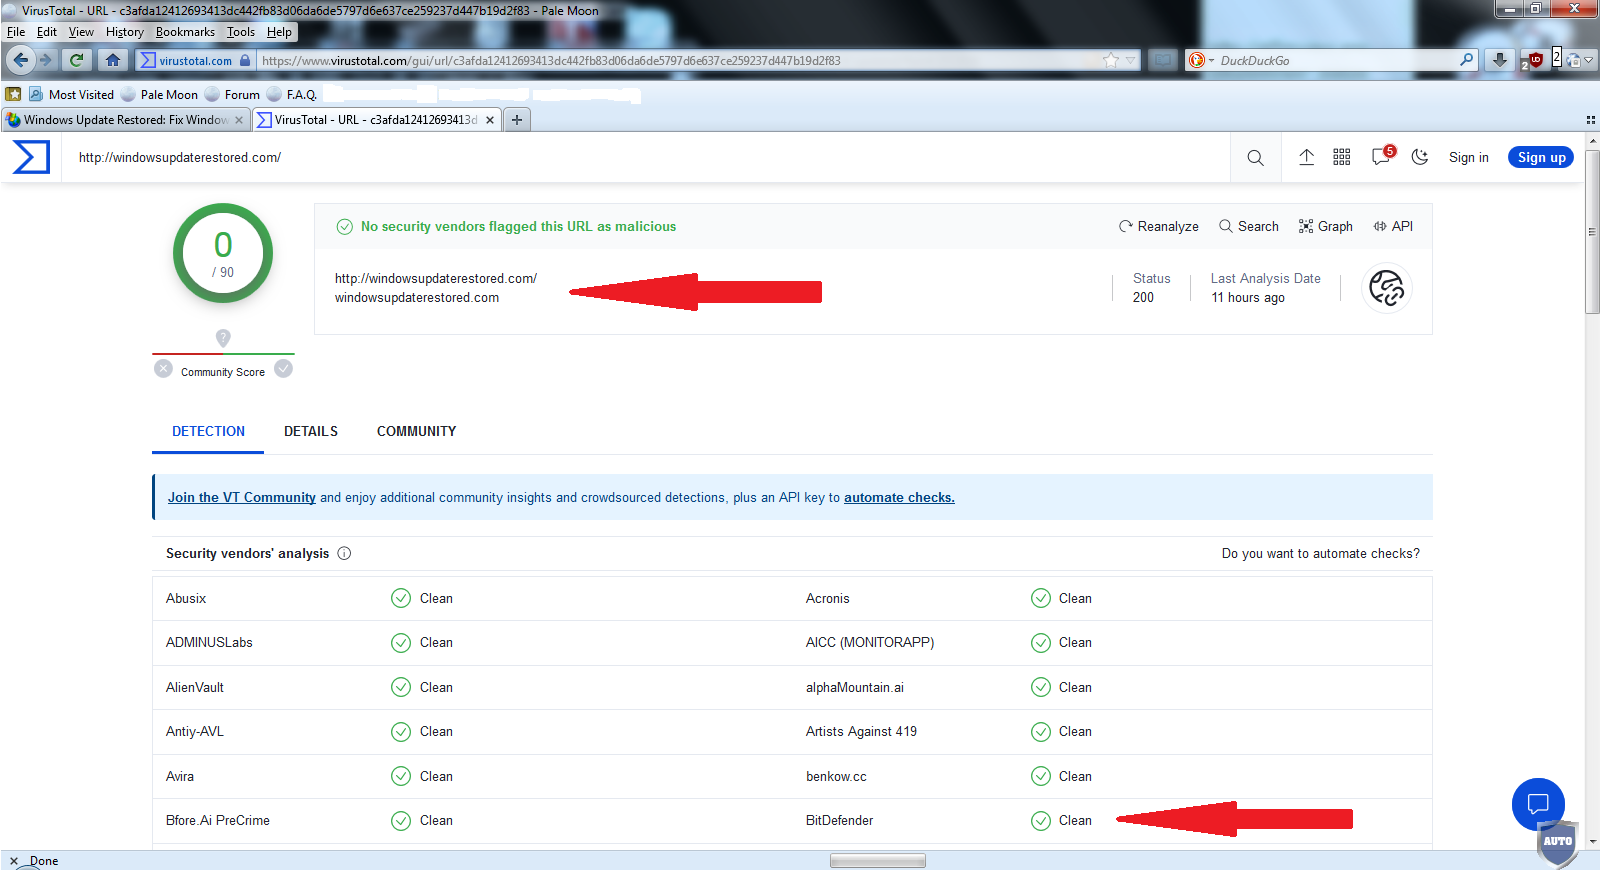Open the uBlock Origin extension icon

pos(1534,60)
